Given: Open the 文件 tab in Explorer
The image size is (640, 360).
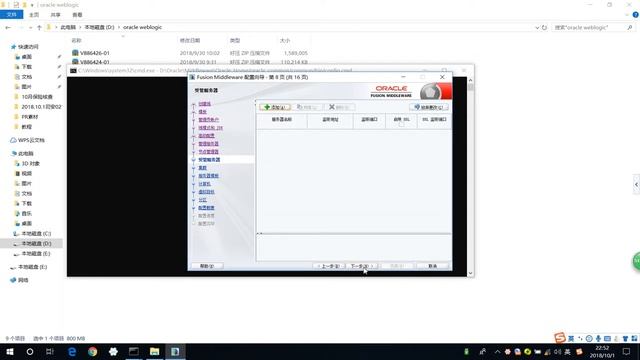Looking at the screenshot, I should [11, 15].
